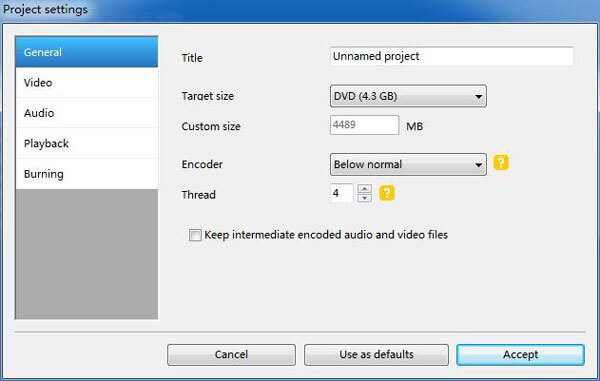600x381 pixels.
Task: Switch to the Video settings category
Action: [x=87, y=83]
